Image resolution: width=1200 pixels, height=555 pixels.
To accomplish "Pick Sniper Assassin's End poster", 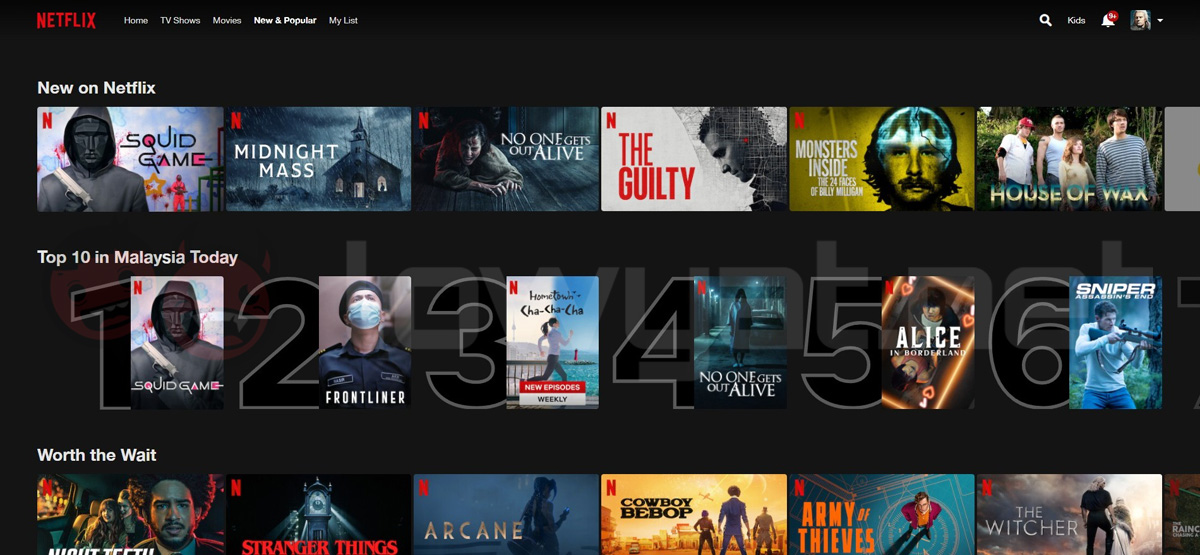I will 1115,342.
